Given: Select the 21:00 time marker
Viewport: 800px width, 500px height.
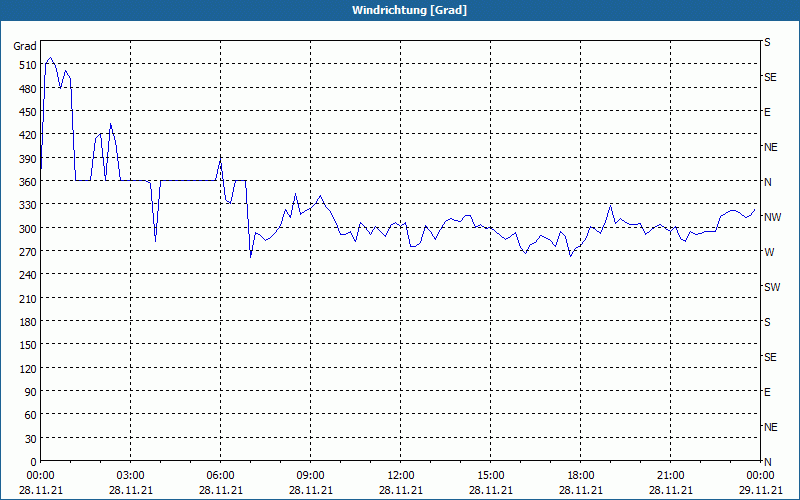Looking at the screenshot, I should pos(671,475).
